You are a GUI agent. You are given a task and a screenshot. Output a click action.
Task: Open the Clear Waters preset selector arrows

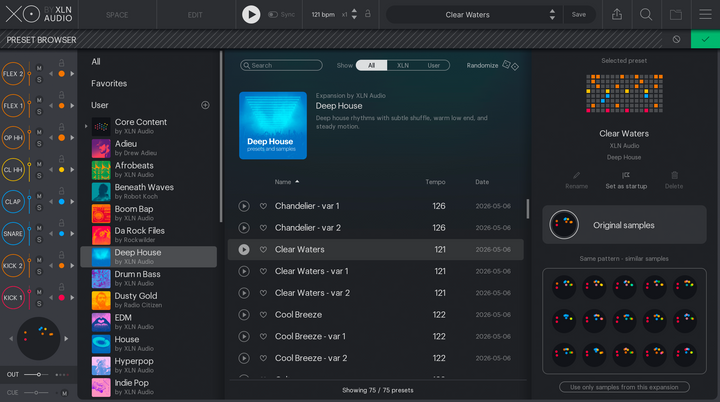tap(552, 15)
